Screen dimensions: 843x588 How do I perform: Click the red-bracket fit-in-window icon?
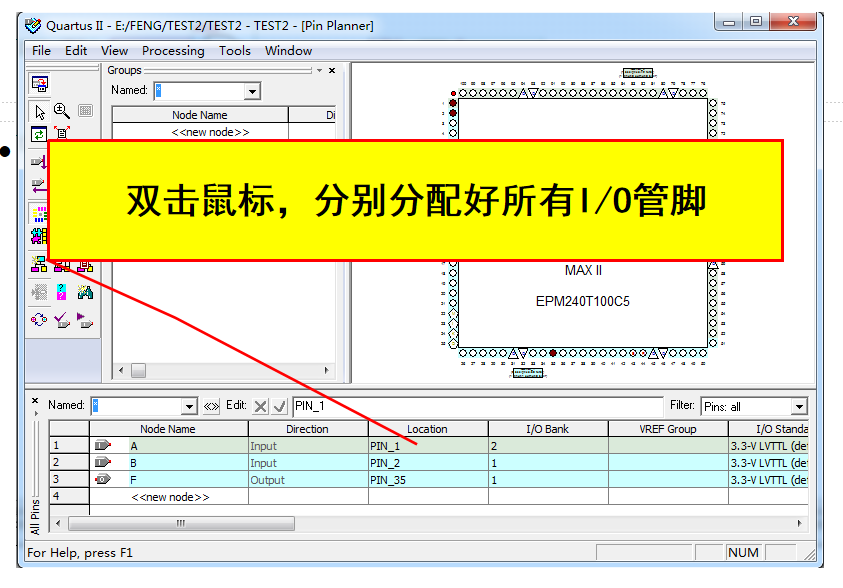click(62, 133)
